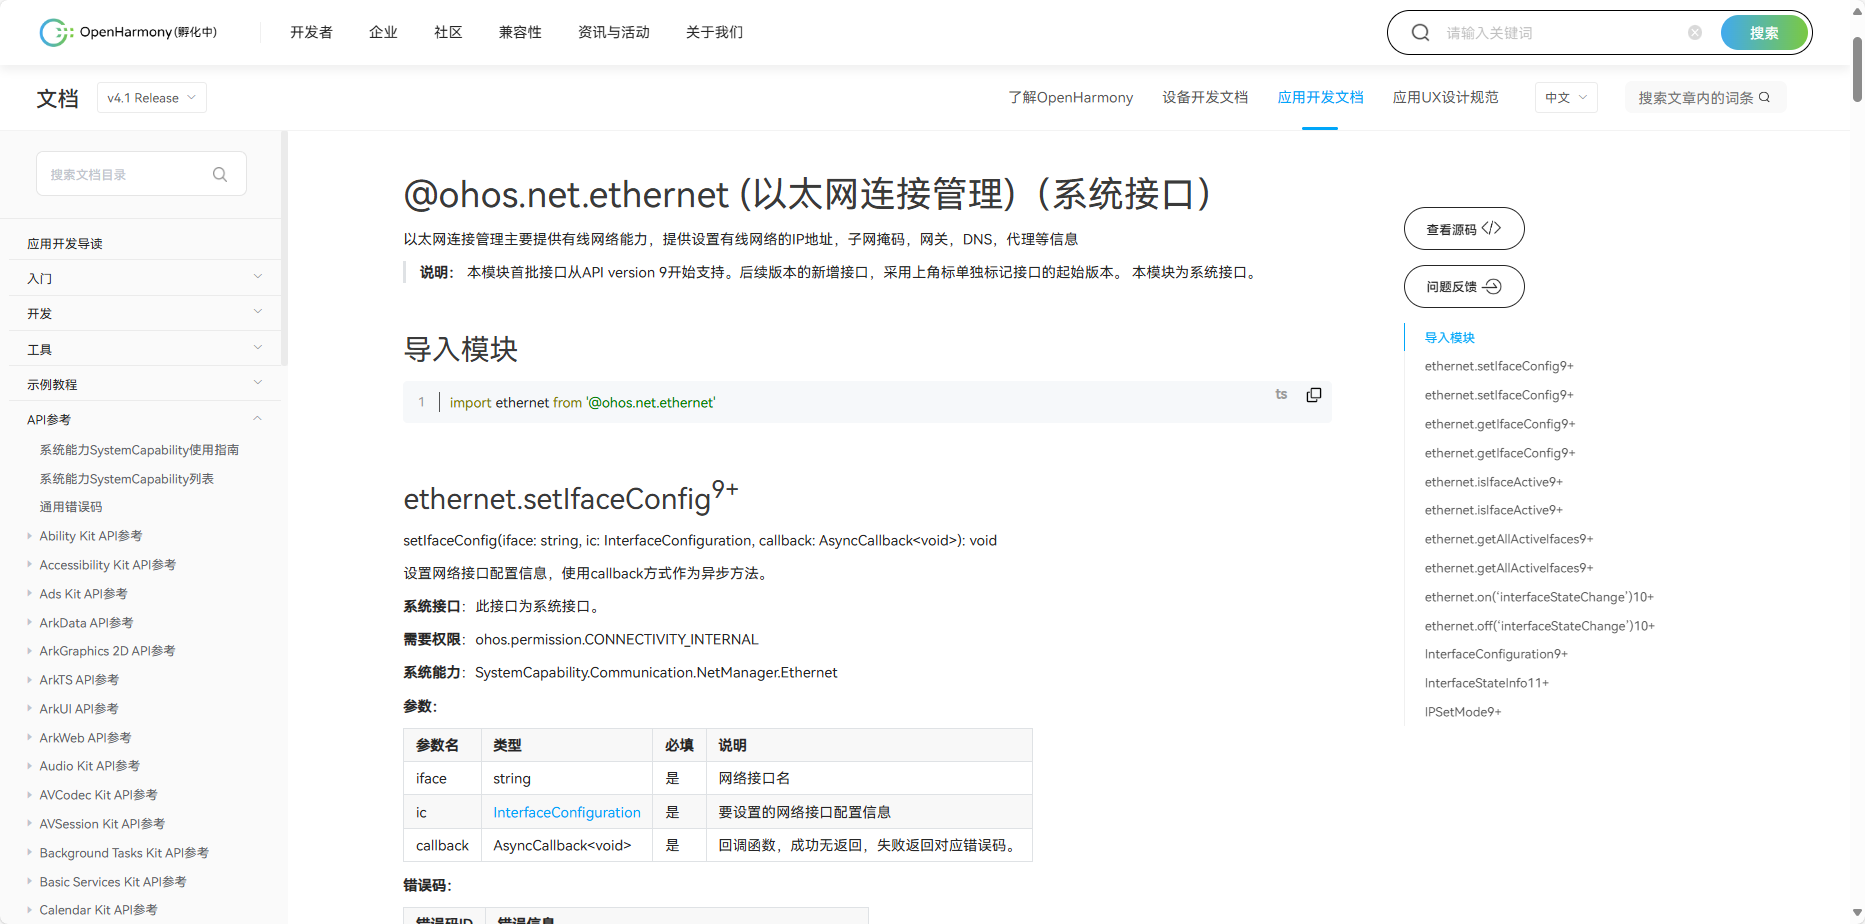This screenshot has width=1865, height=924.
Task: Expand Background Tasks Kit API参考
Action: [29, 853]
